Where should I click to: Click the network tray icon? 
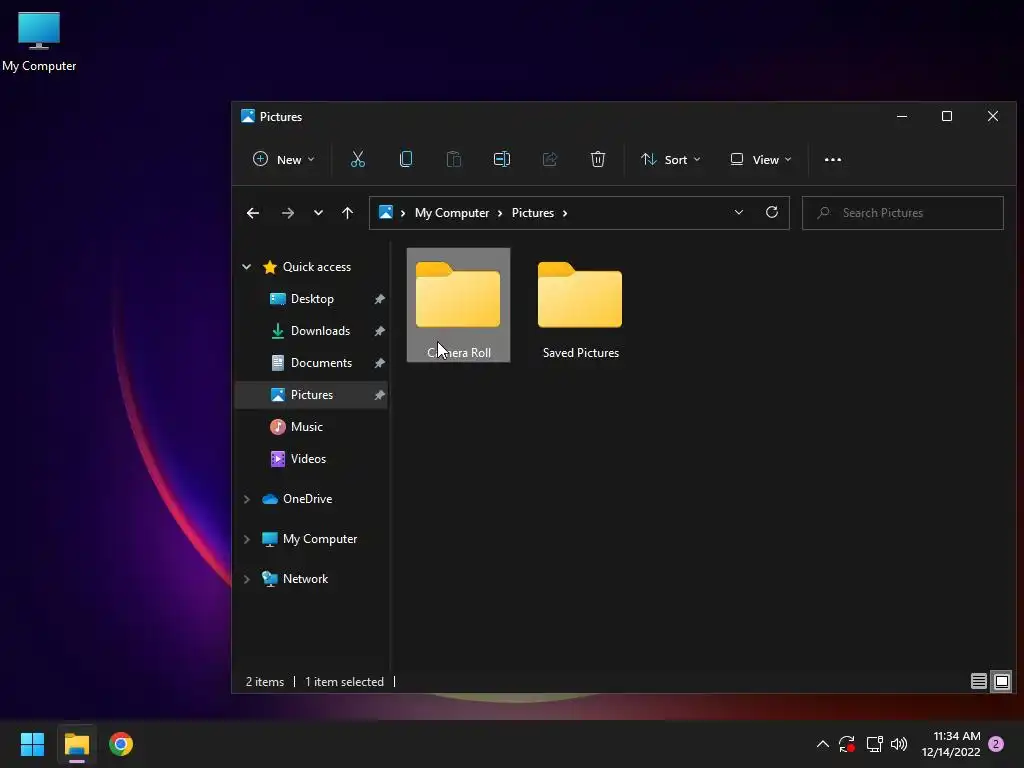pyautogui.click(x=874, y=744)
